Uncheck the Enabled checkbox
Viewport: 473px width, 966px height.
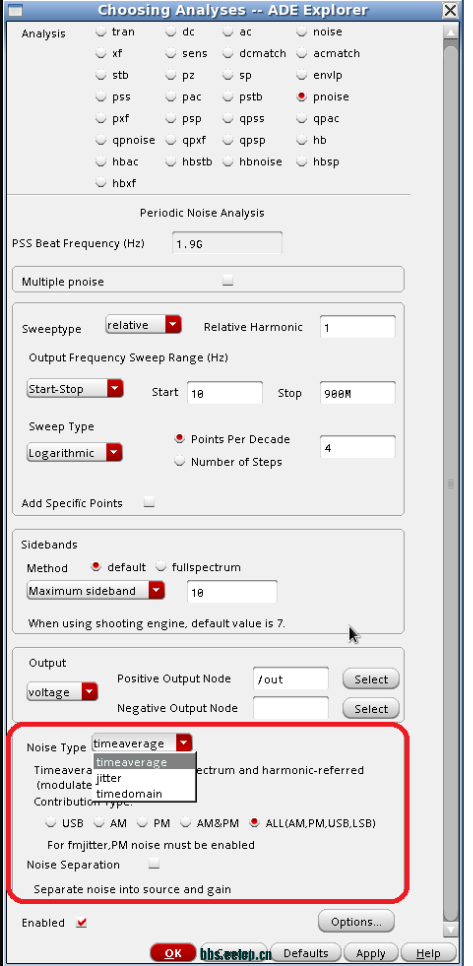(81, 923)
